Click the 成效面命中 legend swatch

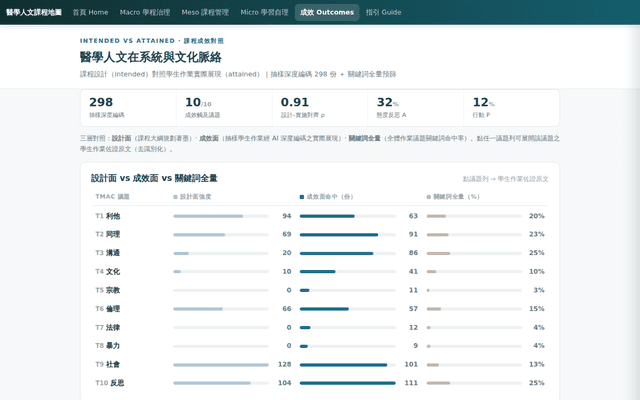click(302, 197)
